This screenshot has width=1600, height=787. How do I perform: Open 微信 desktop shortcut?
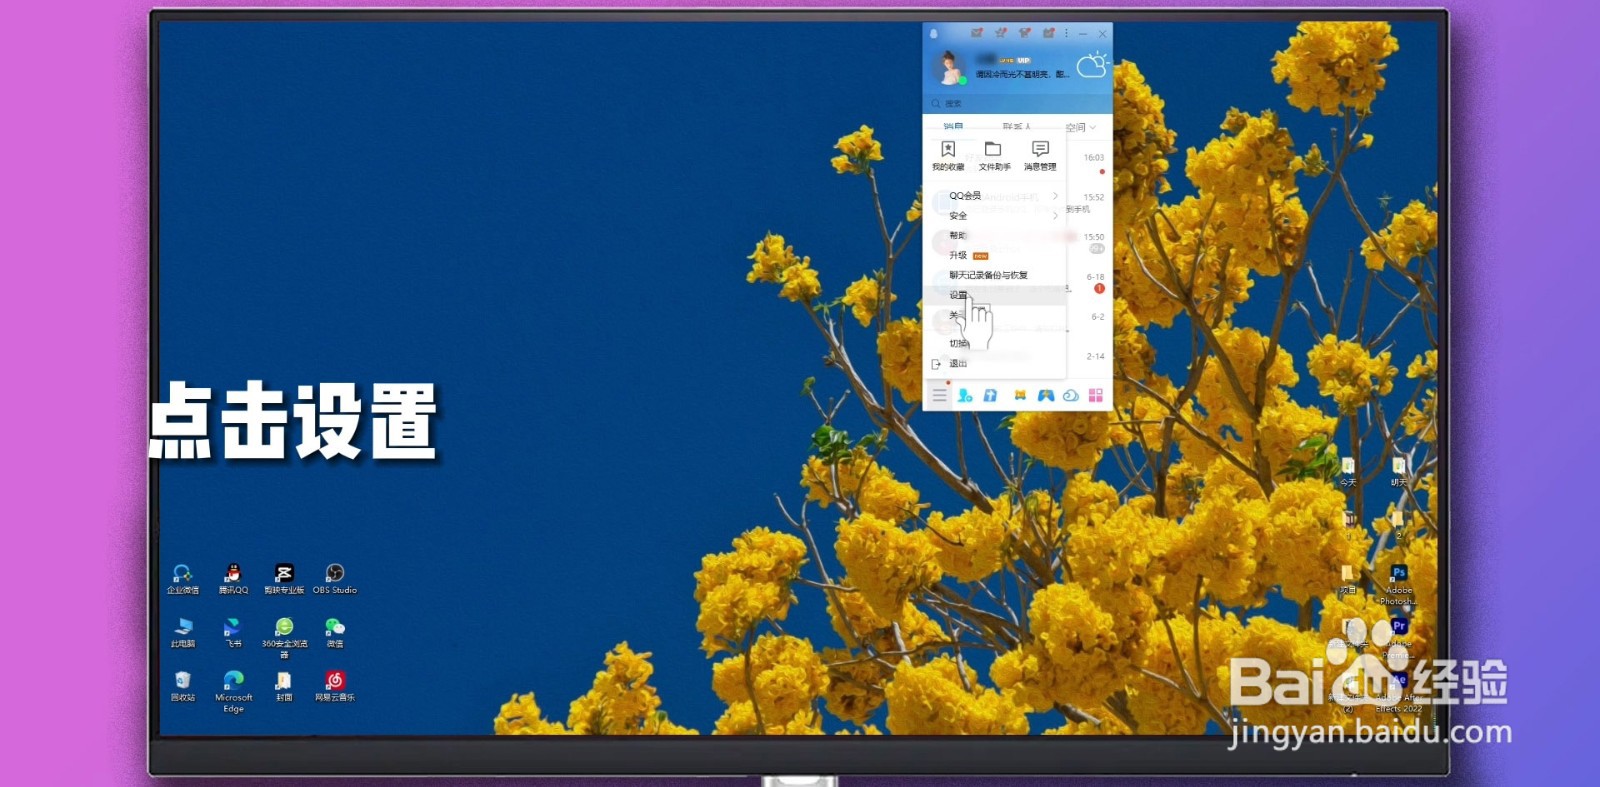335,633
